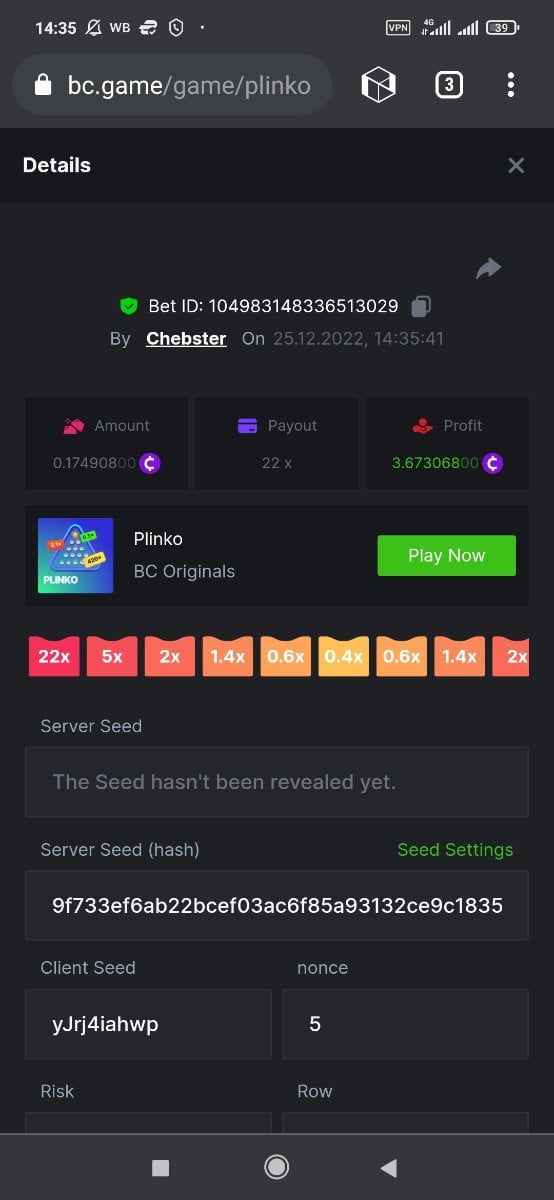Click the Server Seed hash field

[277, 905]
